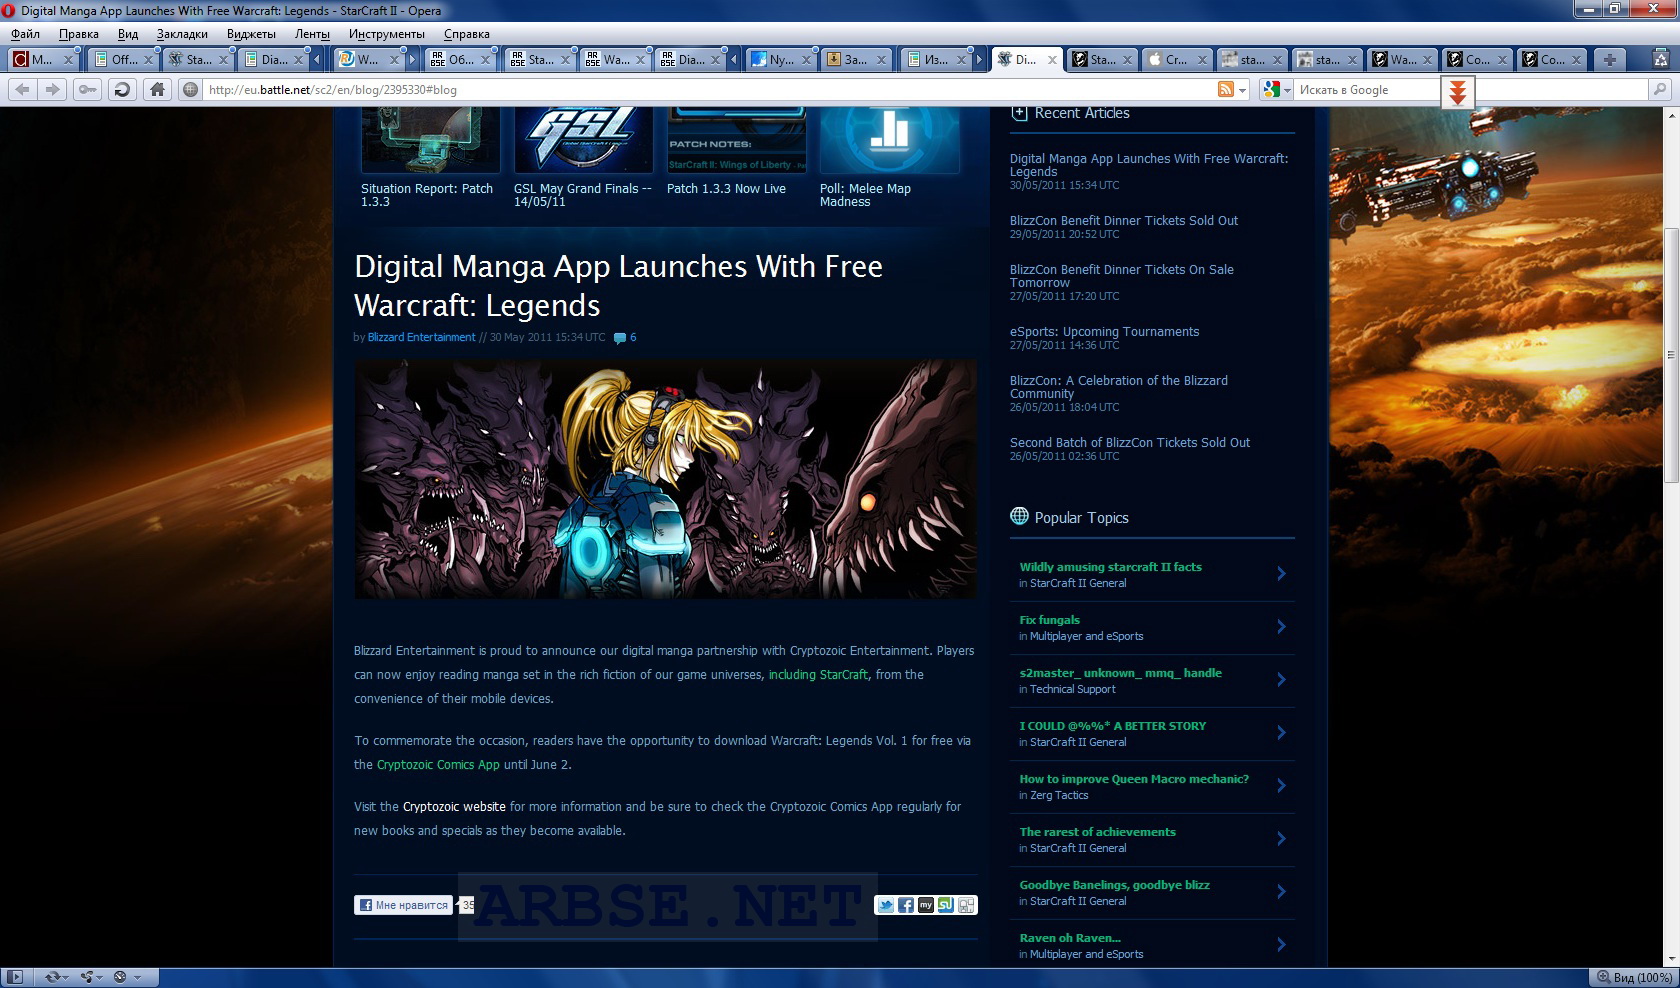The width and height of the screenshot is (1680, 988).
Task: Open the Файл menu
Action: (26, 34)
